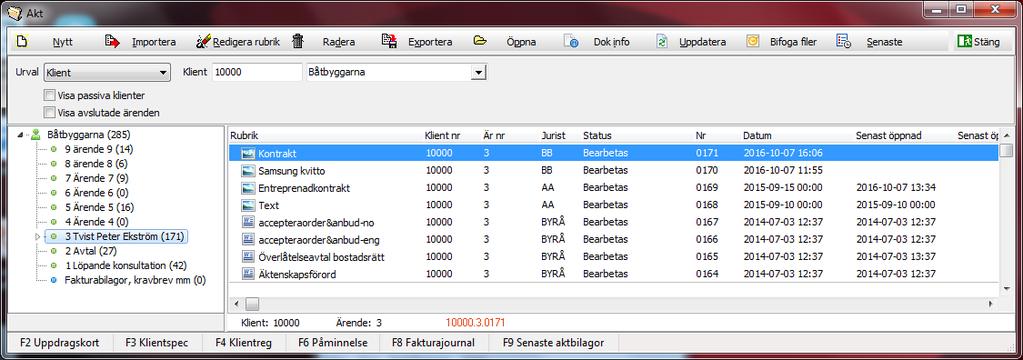Click the image icon beside Samsung kvitto
This screenshot has height=360, width=1023.
(x=248, y=171)
